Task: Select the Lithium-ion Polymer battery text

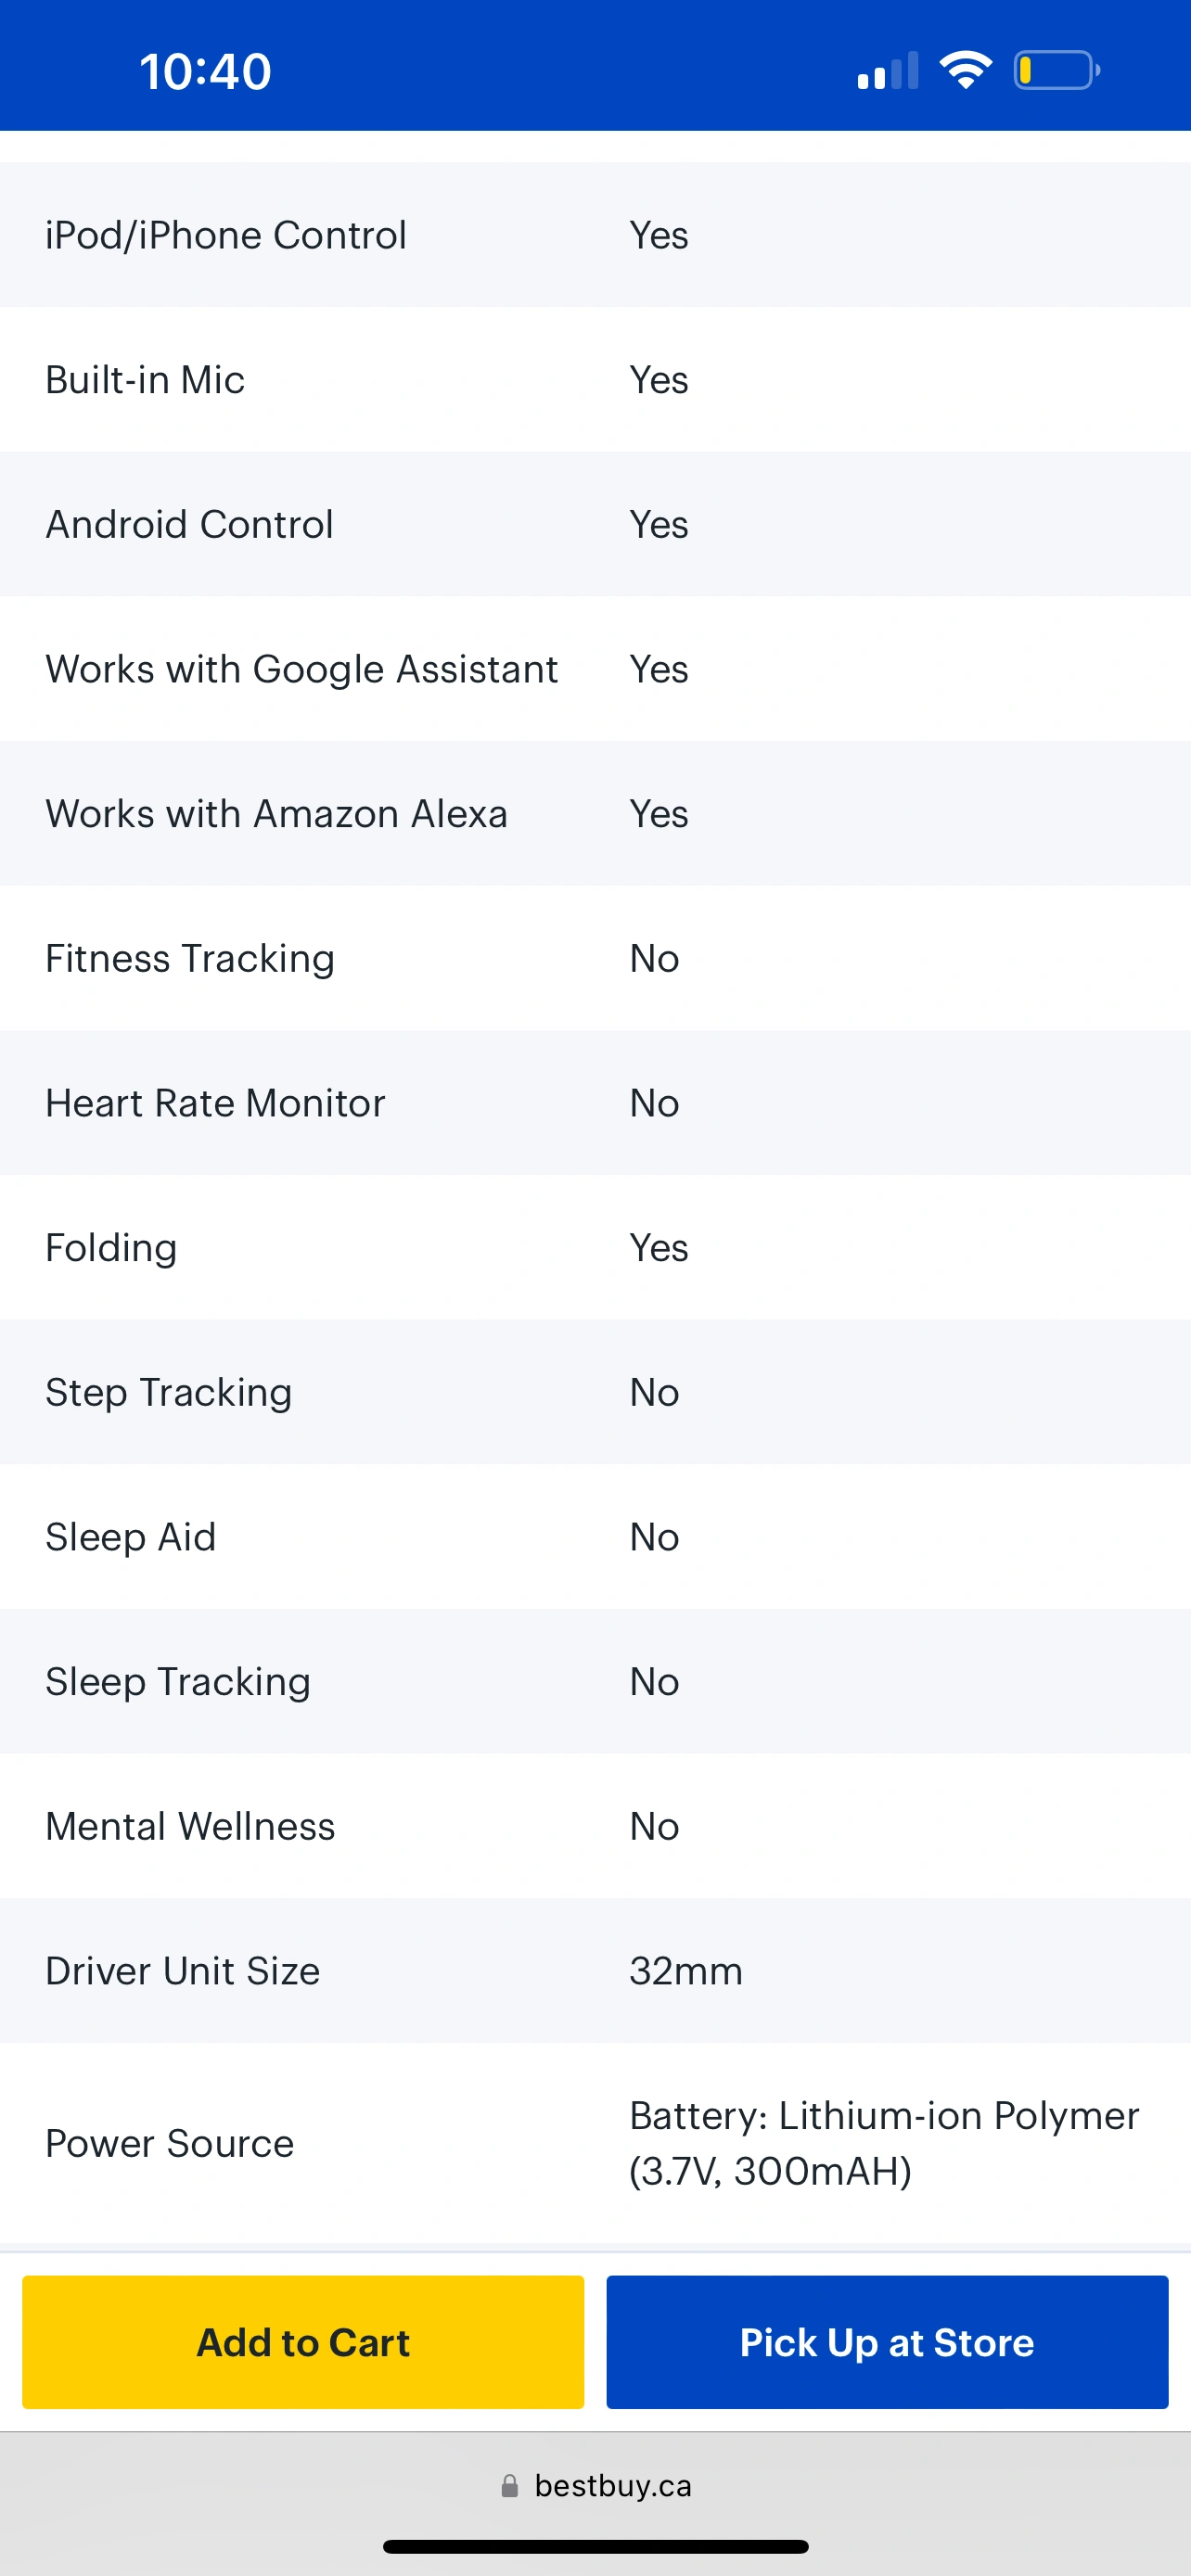Action: tap(884, 2143)
